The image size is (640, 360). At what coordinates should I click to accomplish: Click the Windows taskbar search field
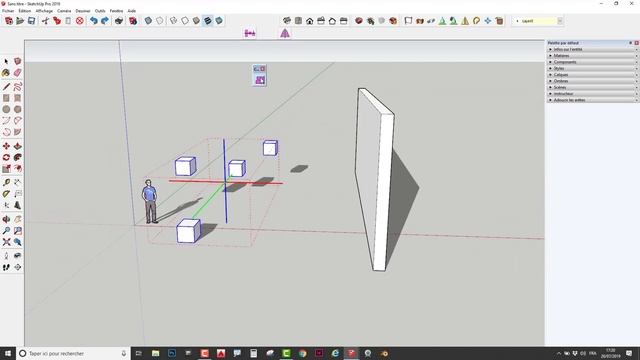coord(73,353)
